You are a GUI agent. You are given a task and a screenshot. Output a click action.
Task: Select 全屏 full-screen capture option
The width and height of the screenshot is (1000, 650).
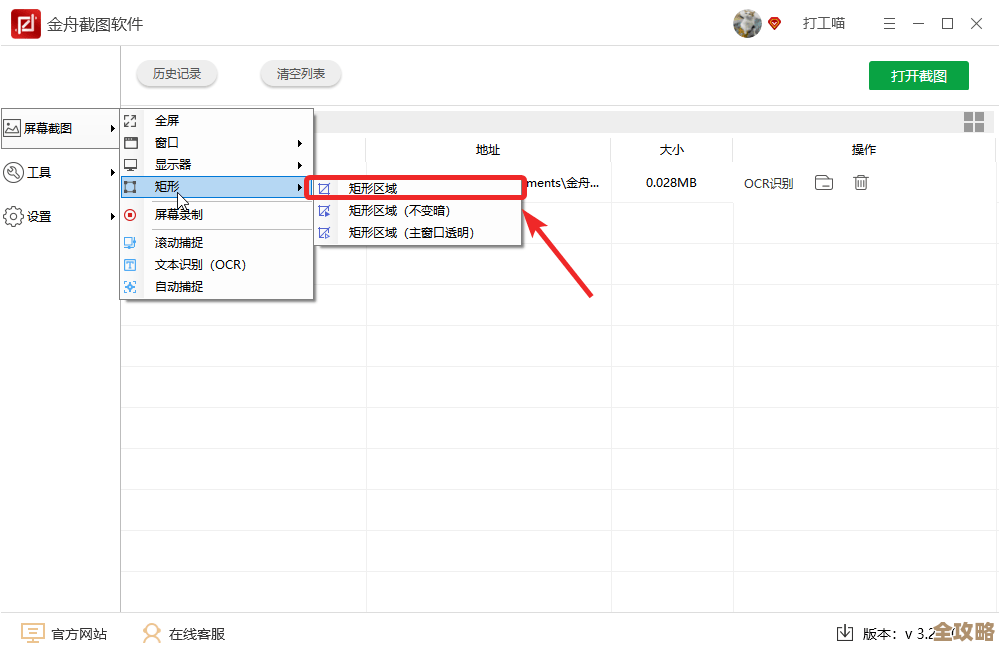[167, 121]
